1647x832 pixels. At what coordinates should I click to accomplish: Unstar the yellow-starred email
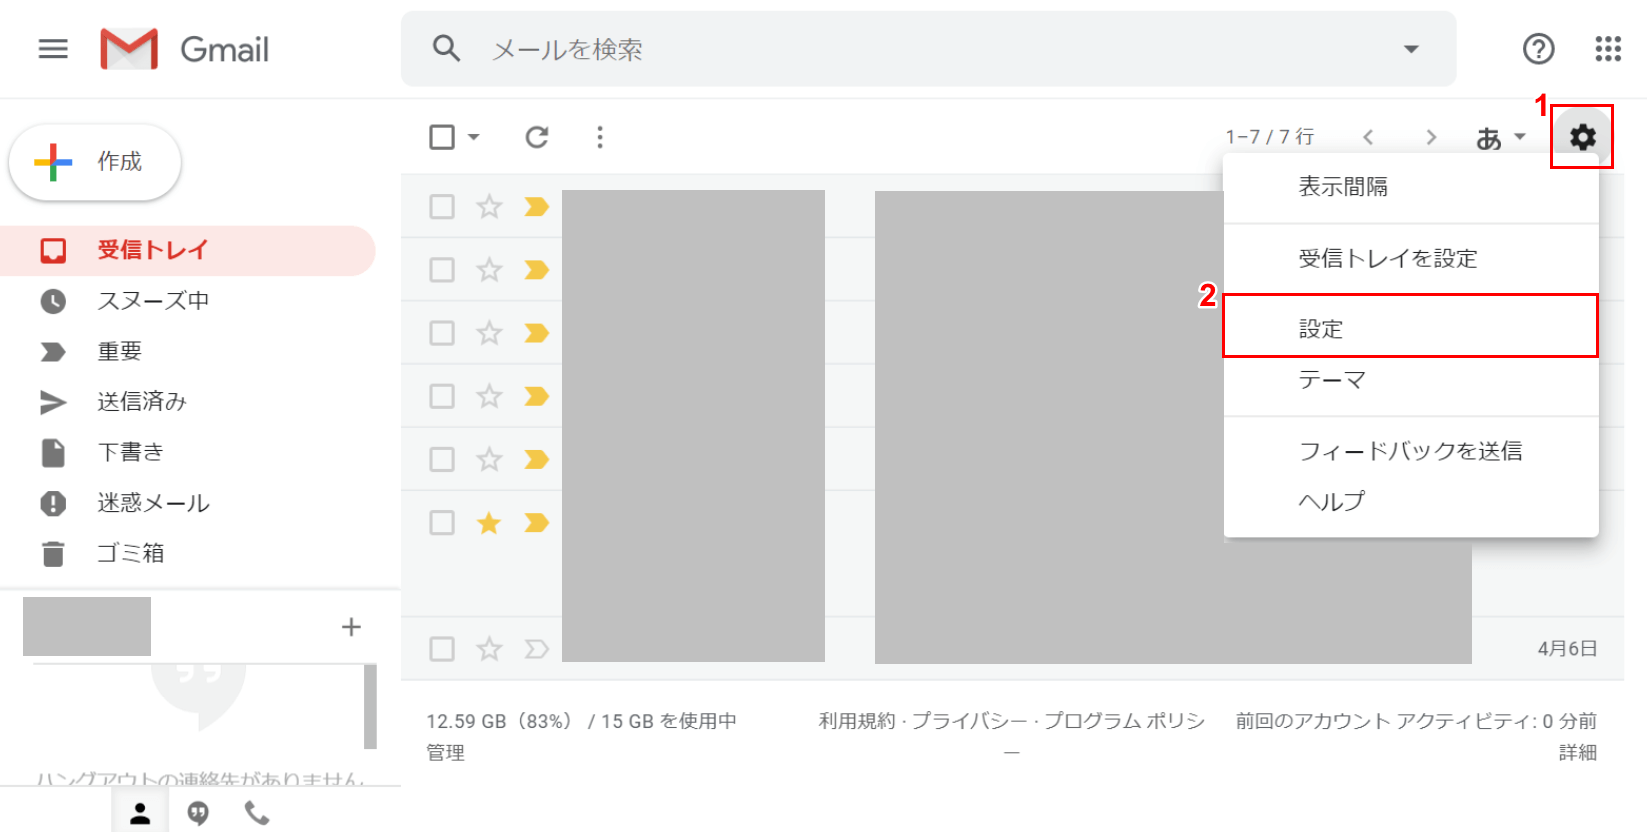point(489,523)
